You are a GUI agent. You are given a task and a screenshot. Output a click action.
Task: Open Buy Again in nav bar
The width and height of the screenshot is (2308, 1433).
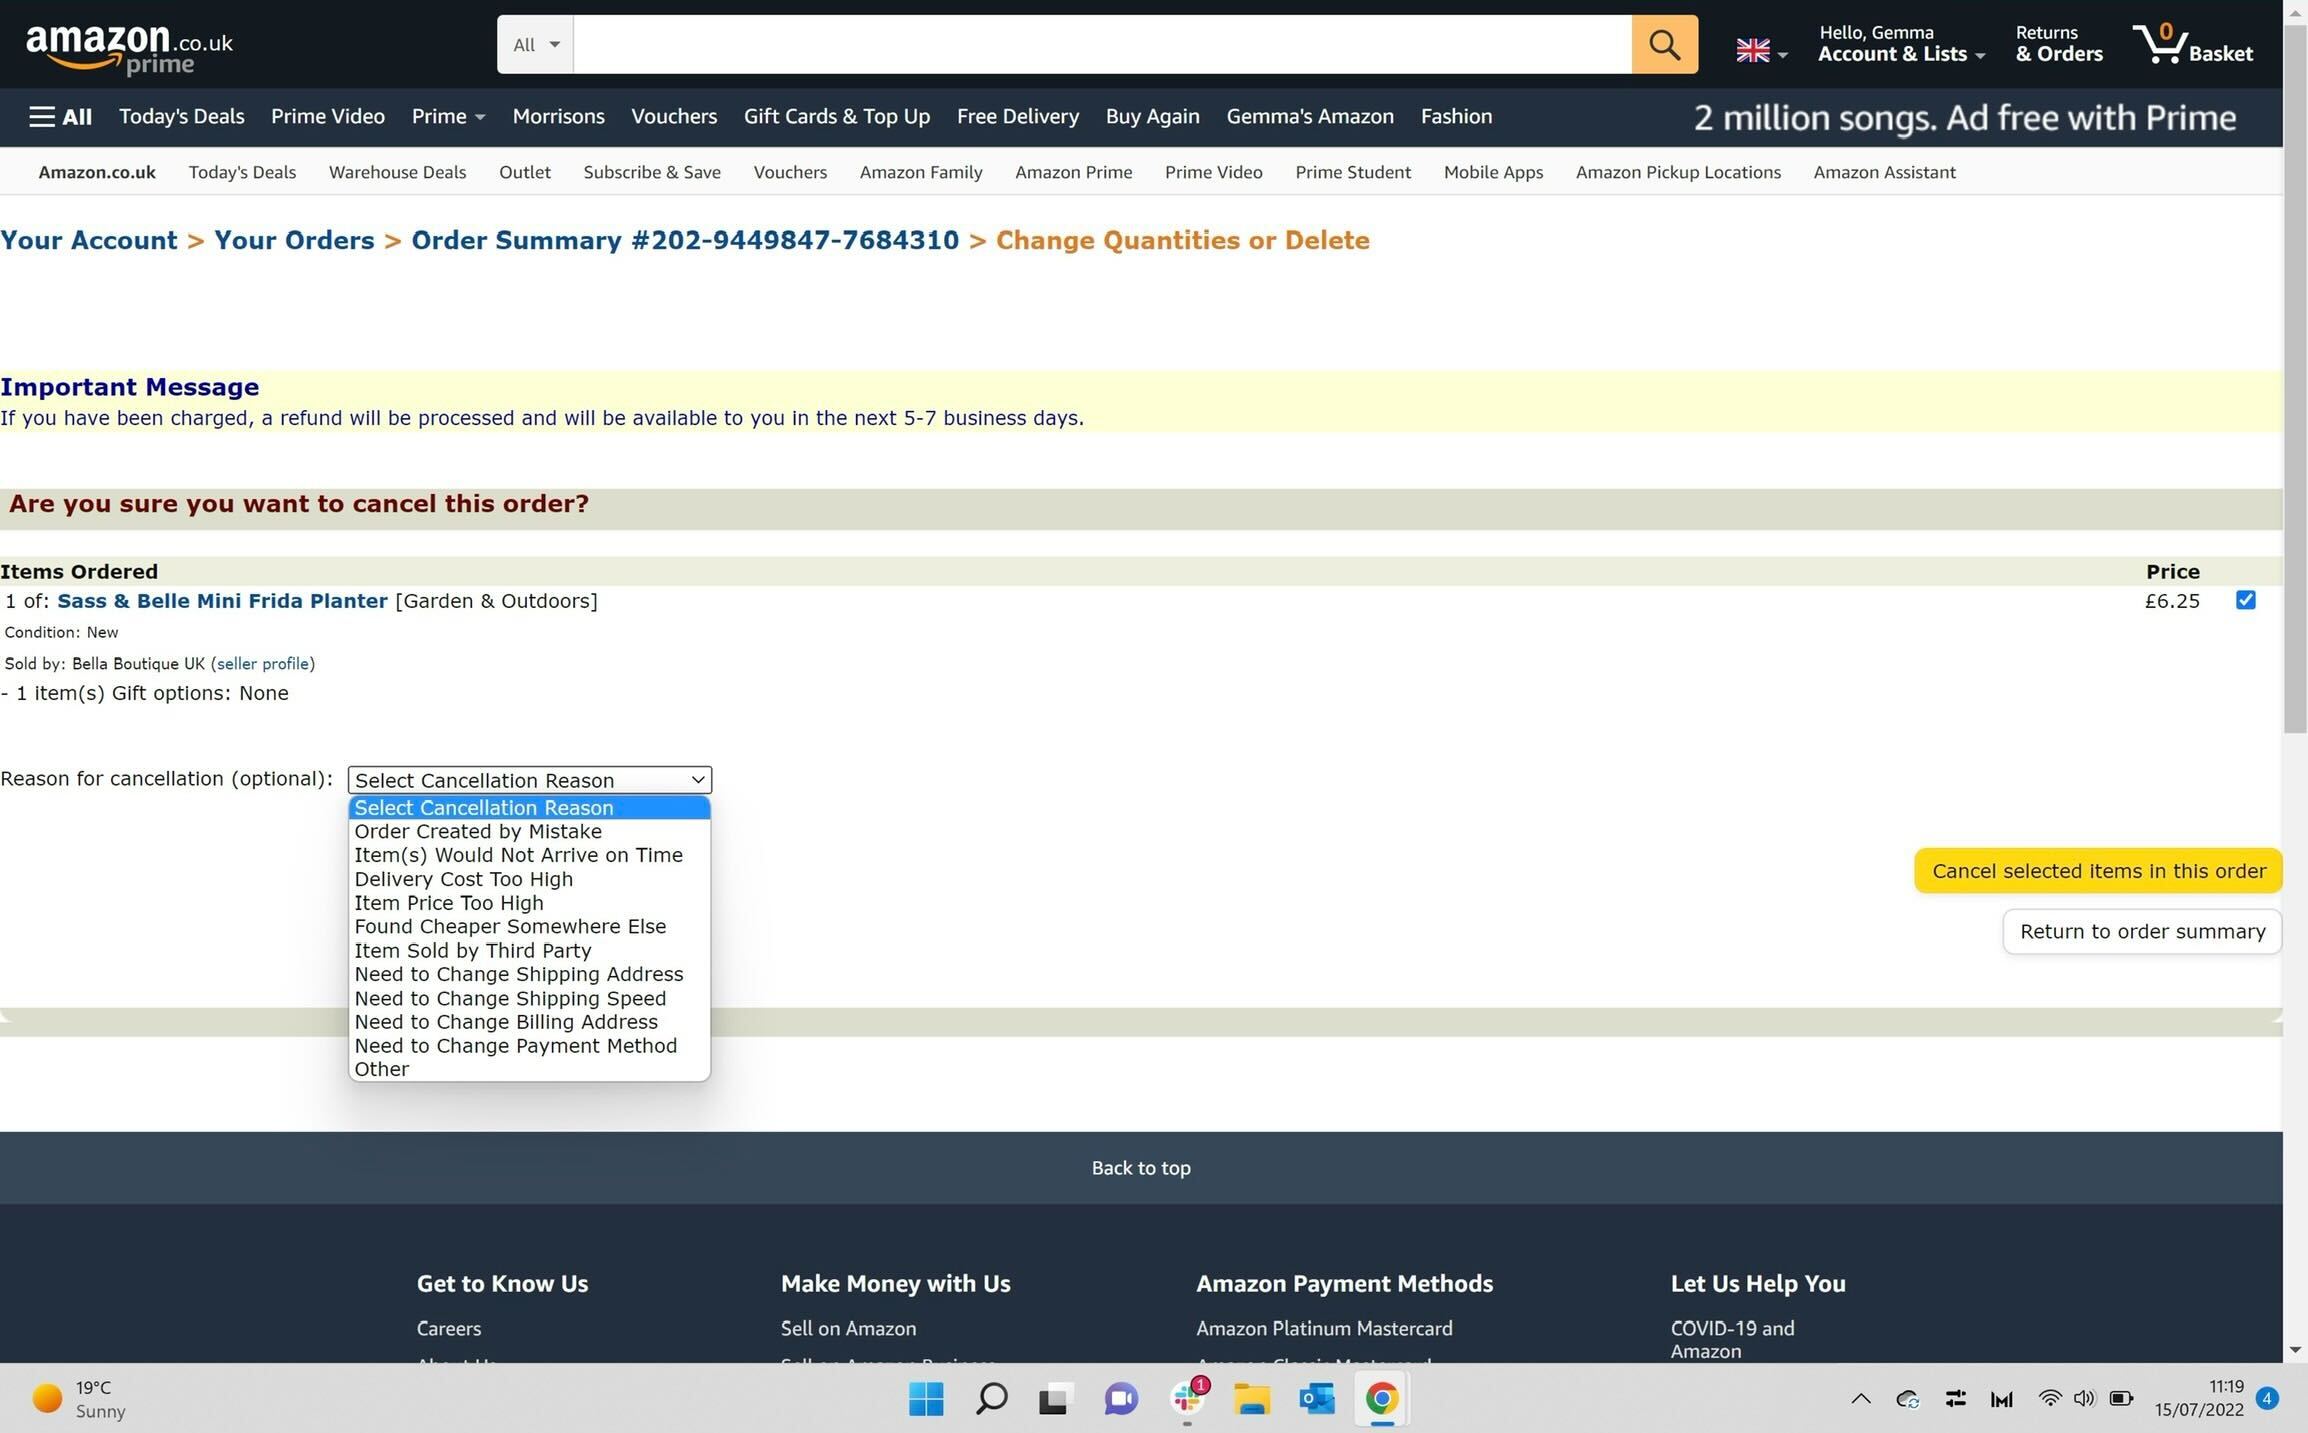1152,117
